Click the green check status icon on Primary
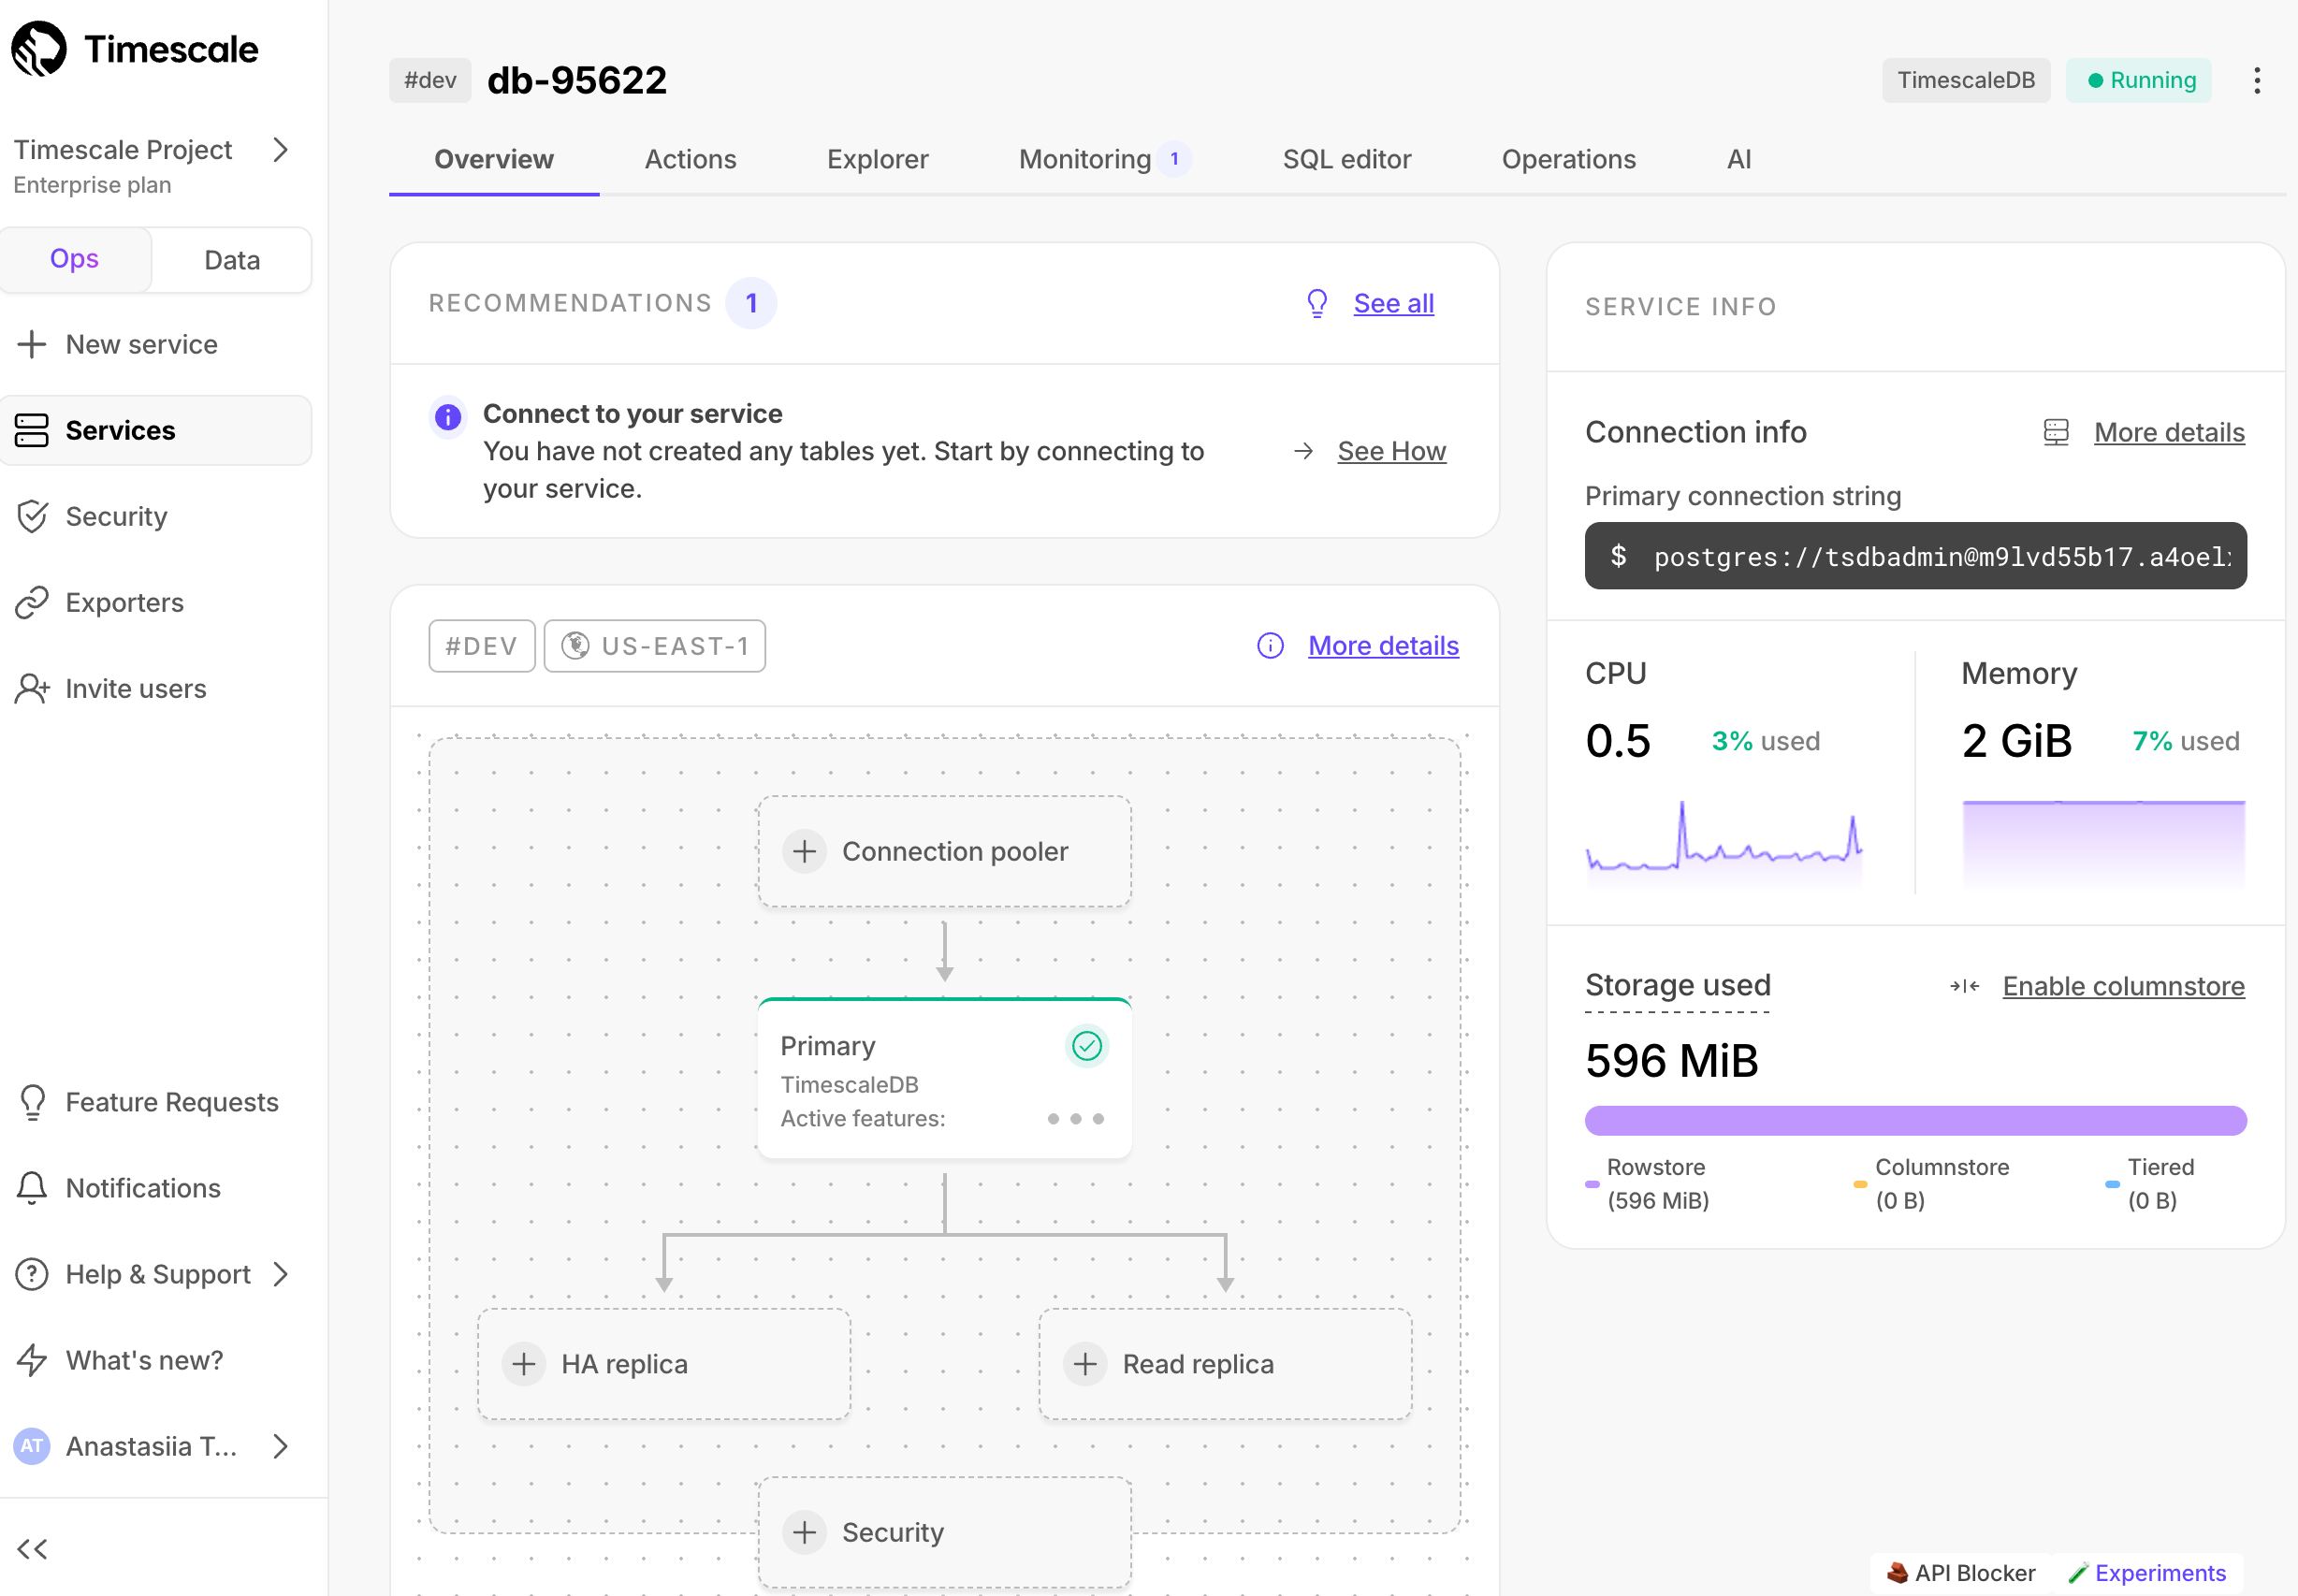The image size is (2298, 1596). (1087, 1045)
